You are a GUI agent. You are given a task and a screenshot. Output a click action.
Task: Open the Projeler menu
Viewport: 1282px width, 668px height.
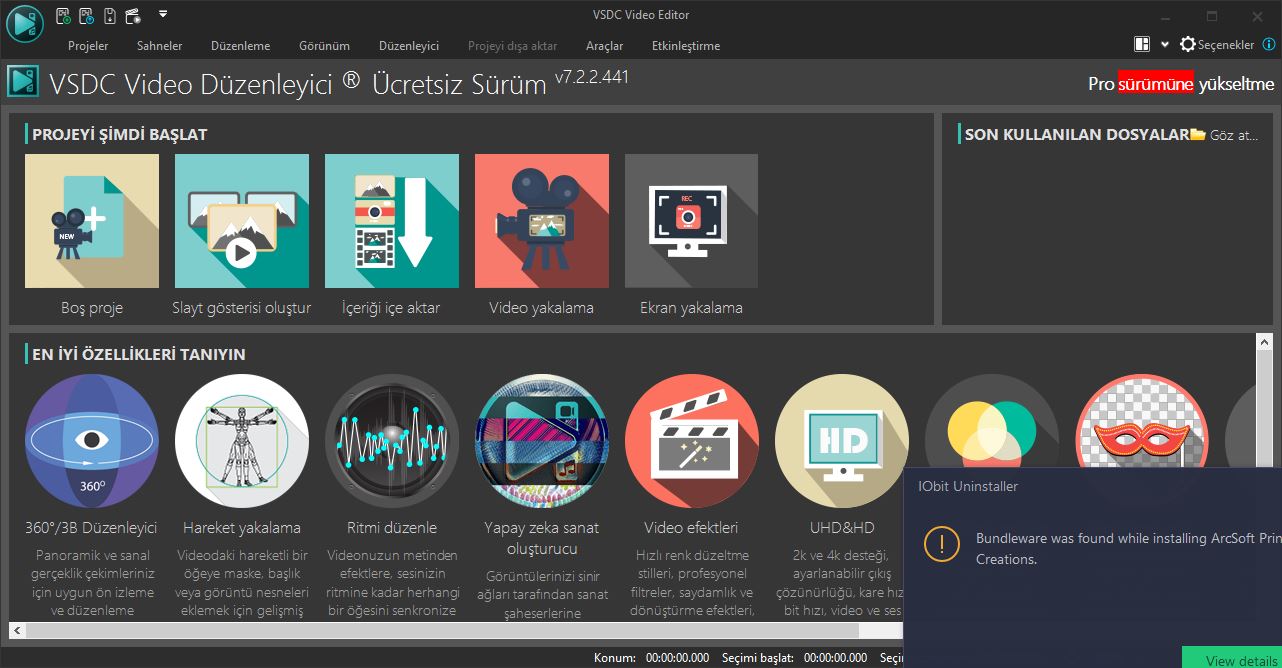[x=88, y=46]
